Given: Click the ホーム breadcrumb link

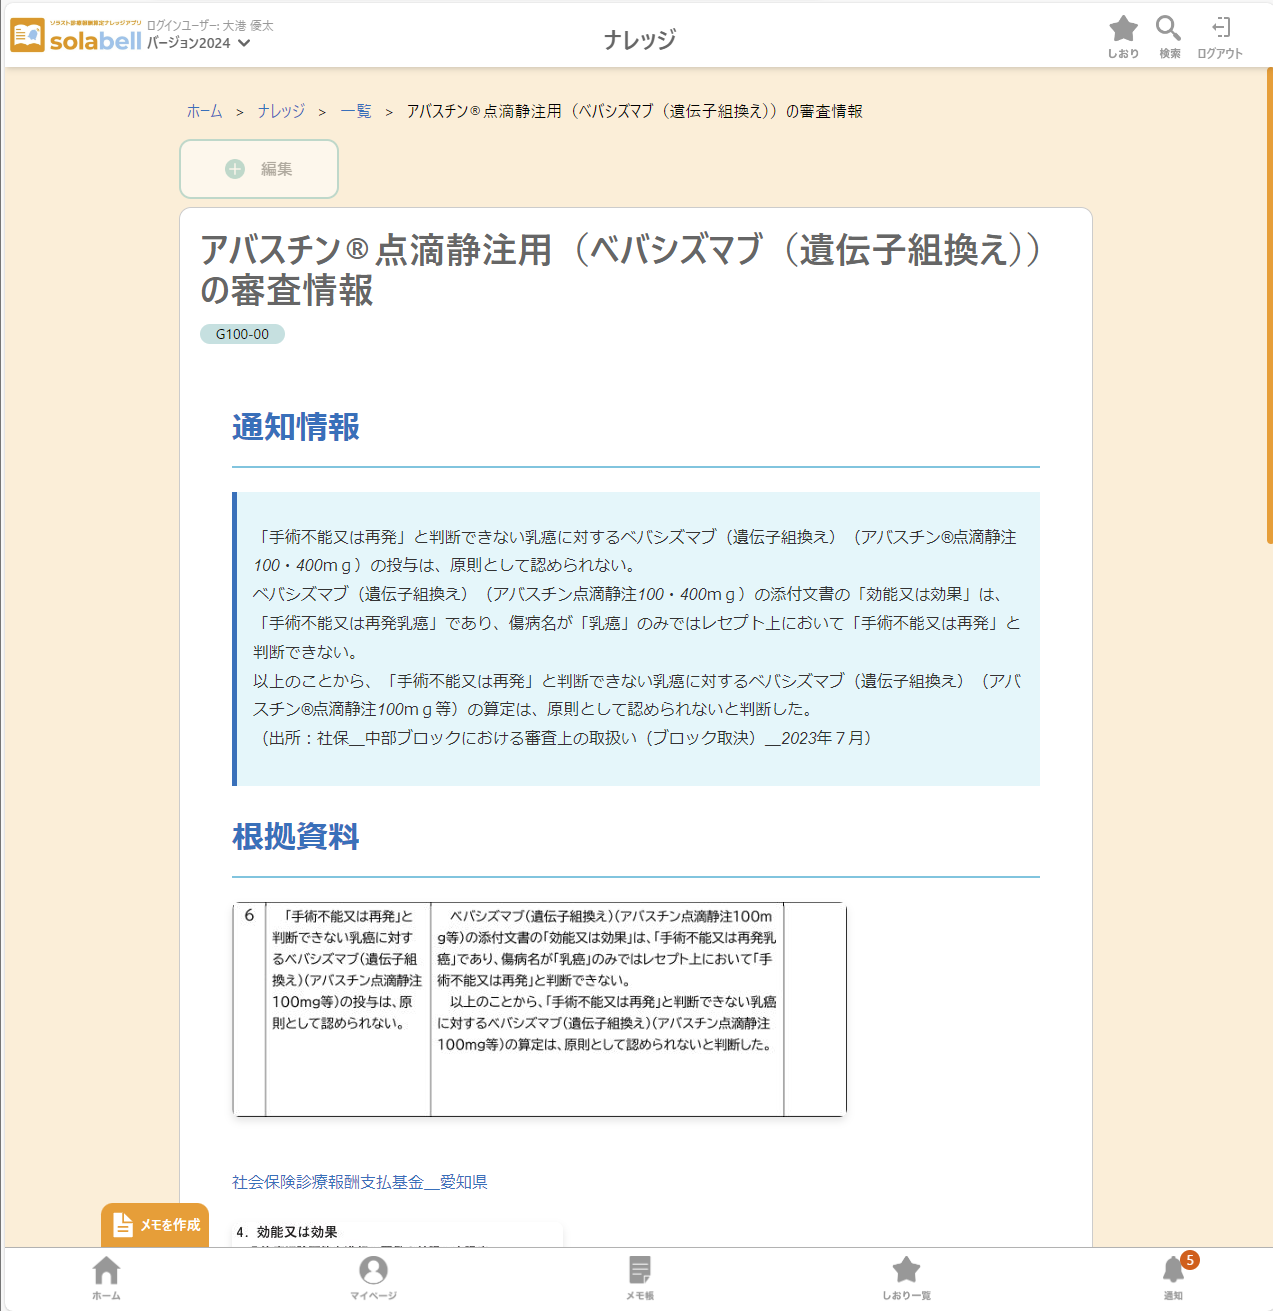Looking at the screenshot, I should pos(204,111).
